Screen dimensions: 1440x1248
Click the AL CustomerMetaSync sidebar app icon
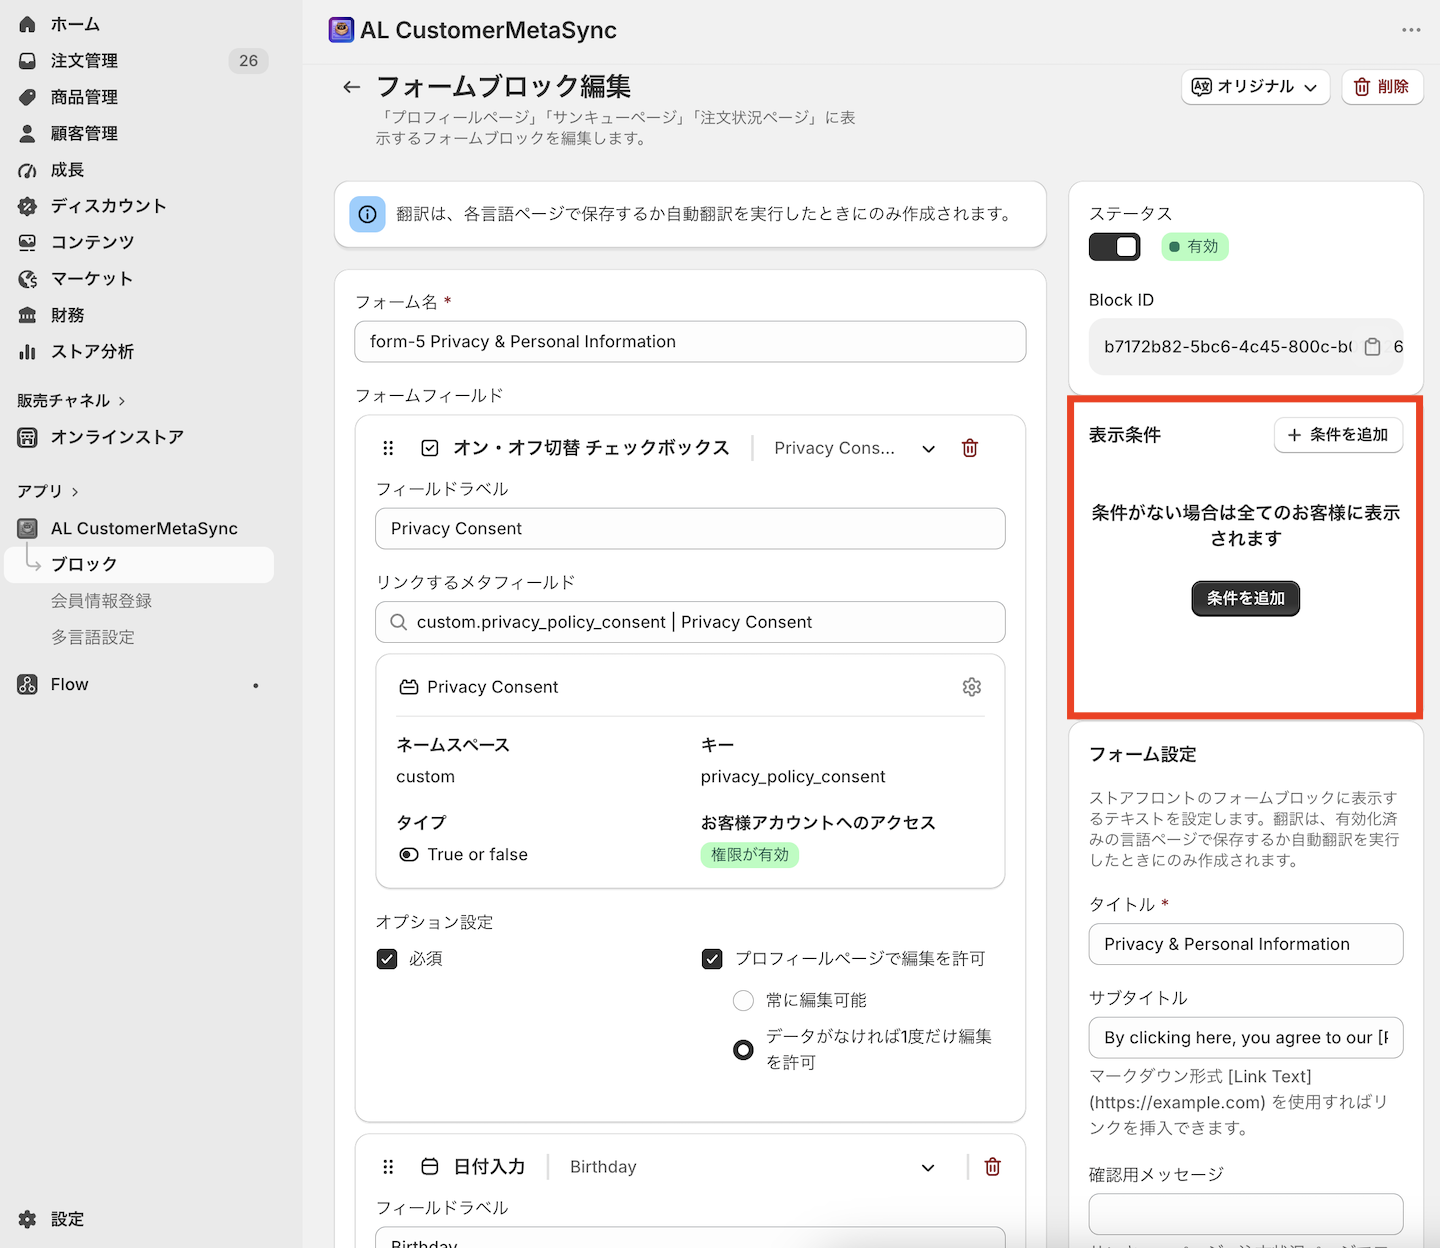click(27, 528)
